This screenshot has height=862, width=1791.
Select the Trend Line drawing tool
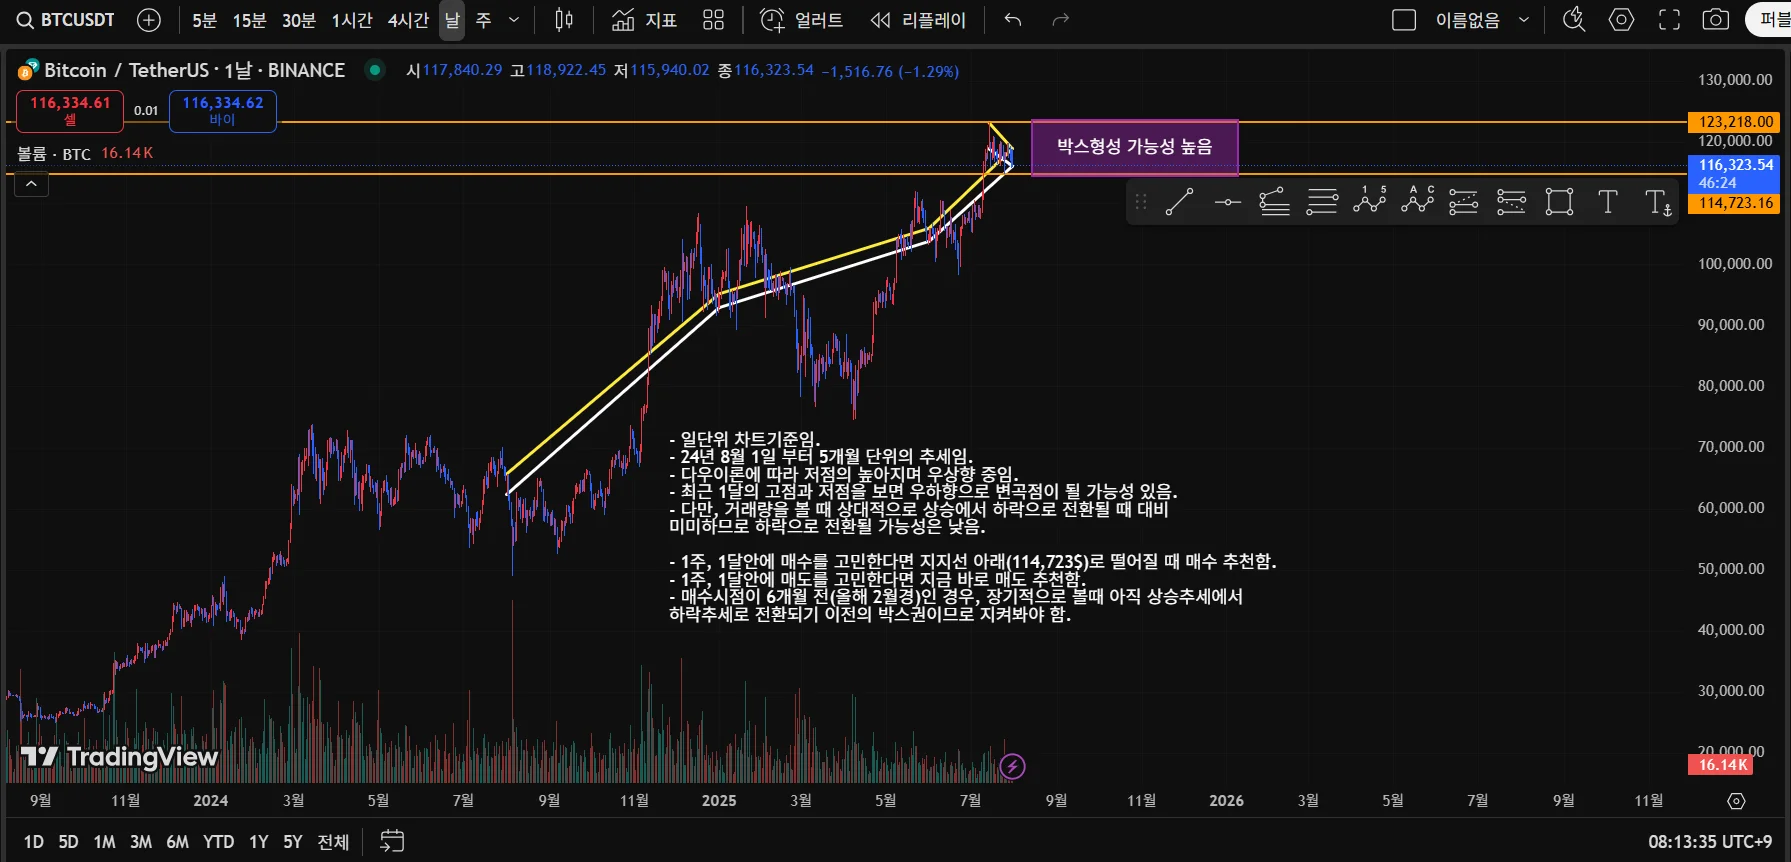[1180, 202]
